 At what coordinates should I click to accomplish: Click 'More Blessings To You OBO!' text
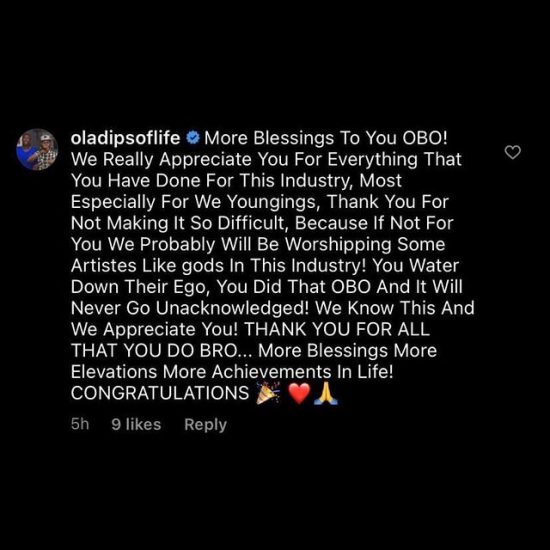[326, 138]
